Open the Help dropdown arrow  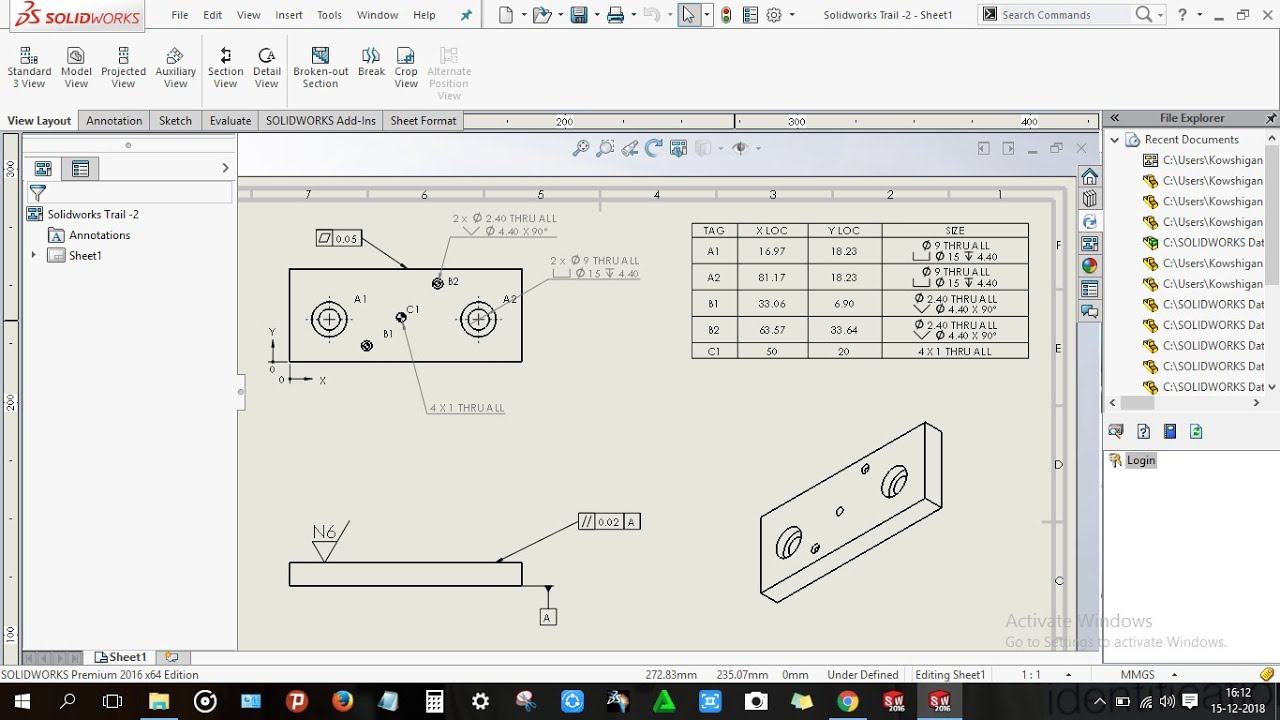coord(1198,15)
